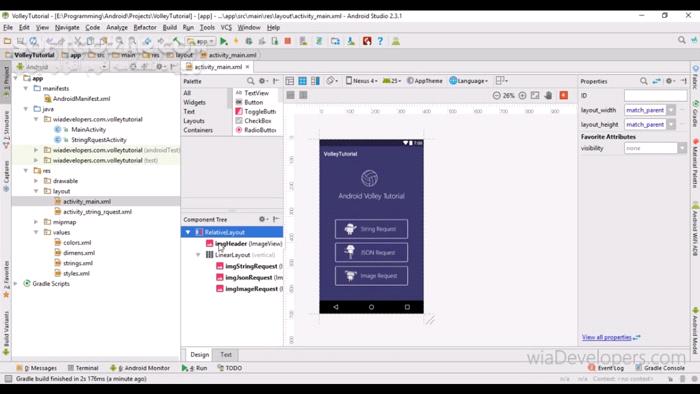
Task: Toggle between all and favorite properties
Action: tap(656, 81)
